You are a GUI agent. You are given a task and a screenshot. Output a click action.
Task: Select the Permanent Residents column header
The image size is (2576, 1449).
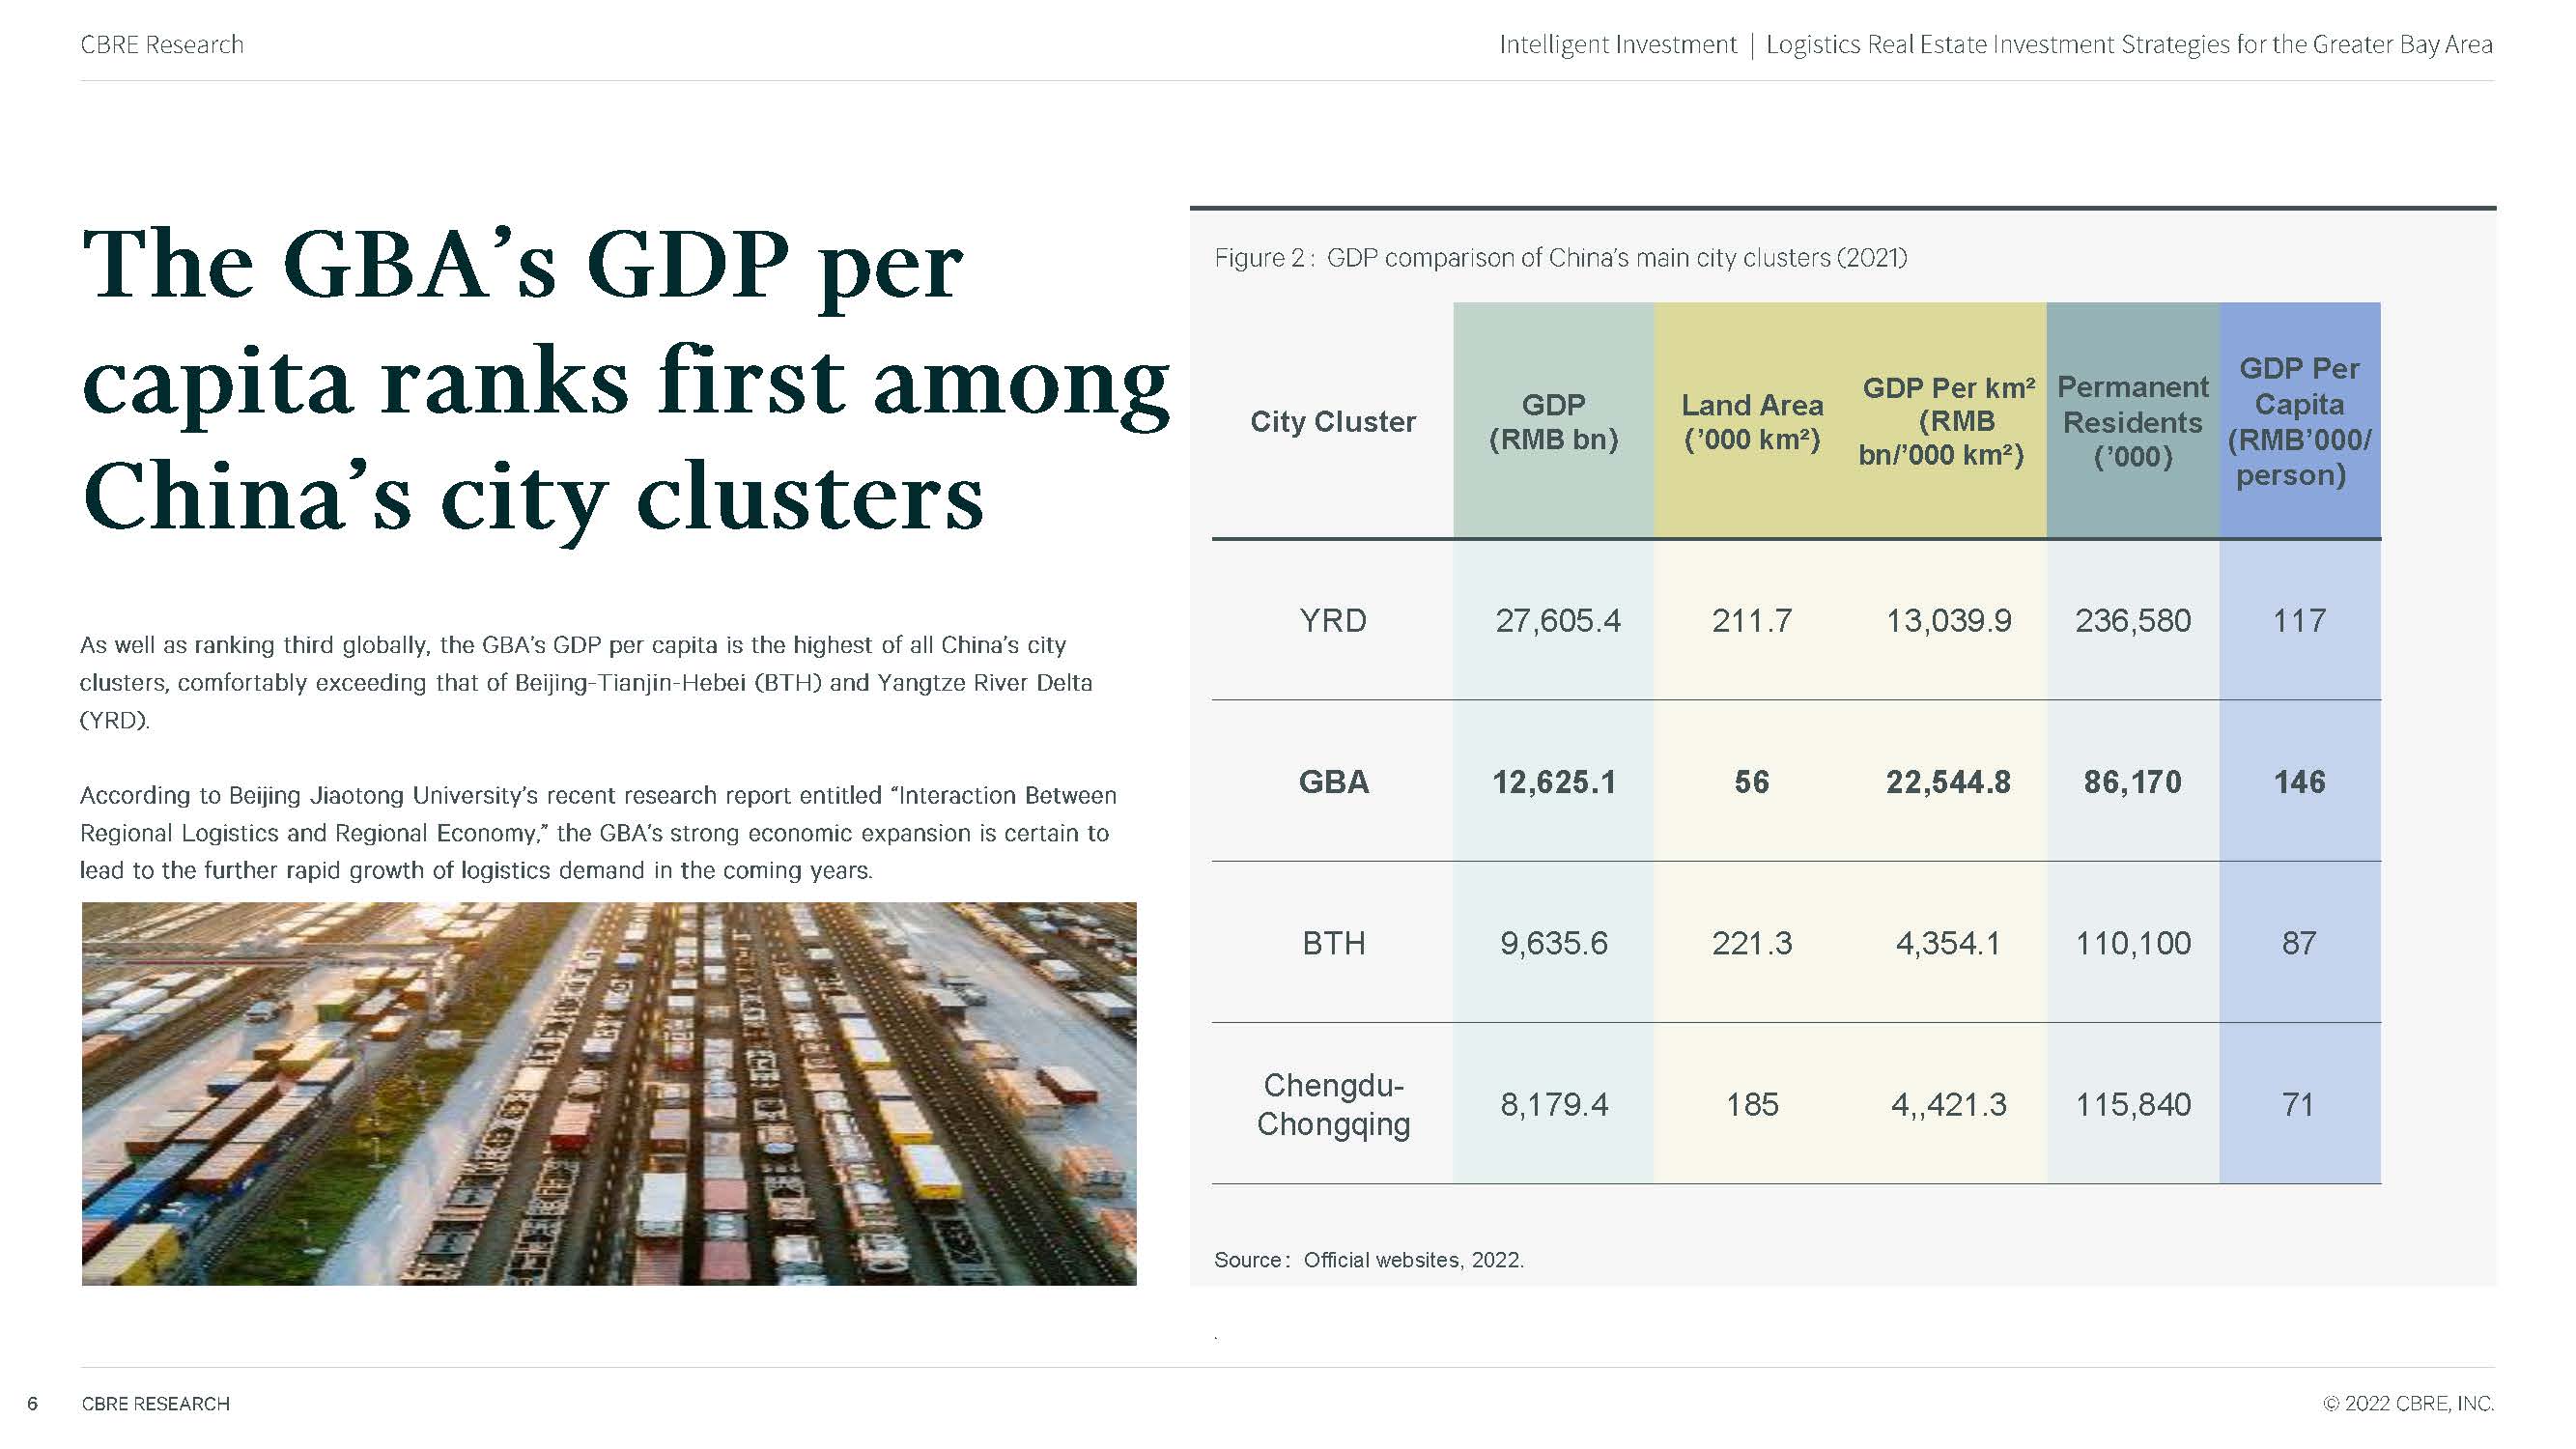click(x=2132, y=421)
